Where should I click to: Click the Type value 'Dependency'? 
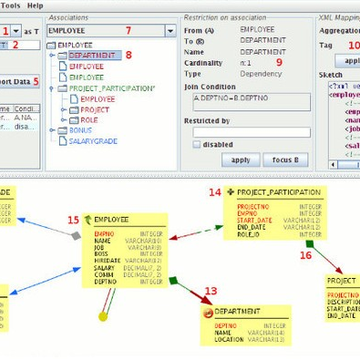click(261, 74)
